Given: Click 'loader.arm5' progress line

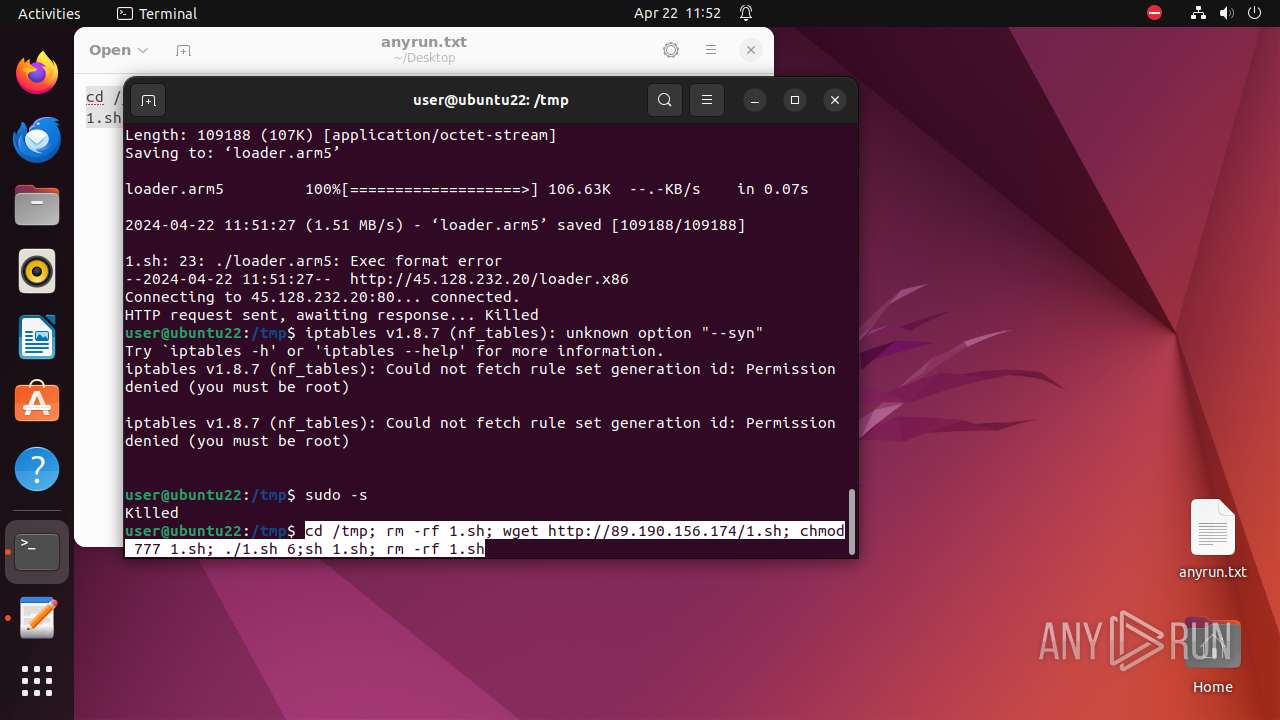Looking at the screenshot, I should [466, 189].
